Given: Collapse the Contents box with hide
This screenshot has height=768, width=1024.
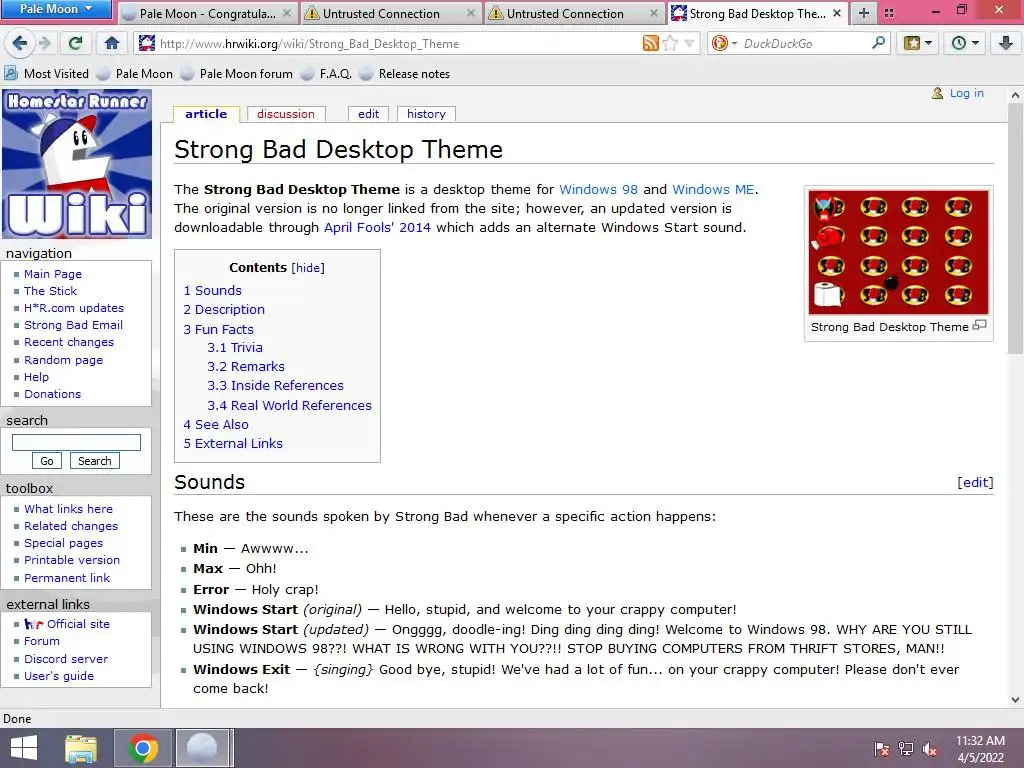Looking at the screenshot, I should point(308,268).
